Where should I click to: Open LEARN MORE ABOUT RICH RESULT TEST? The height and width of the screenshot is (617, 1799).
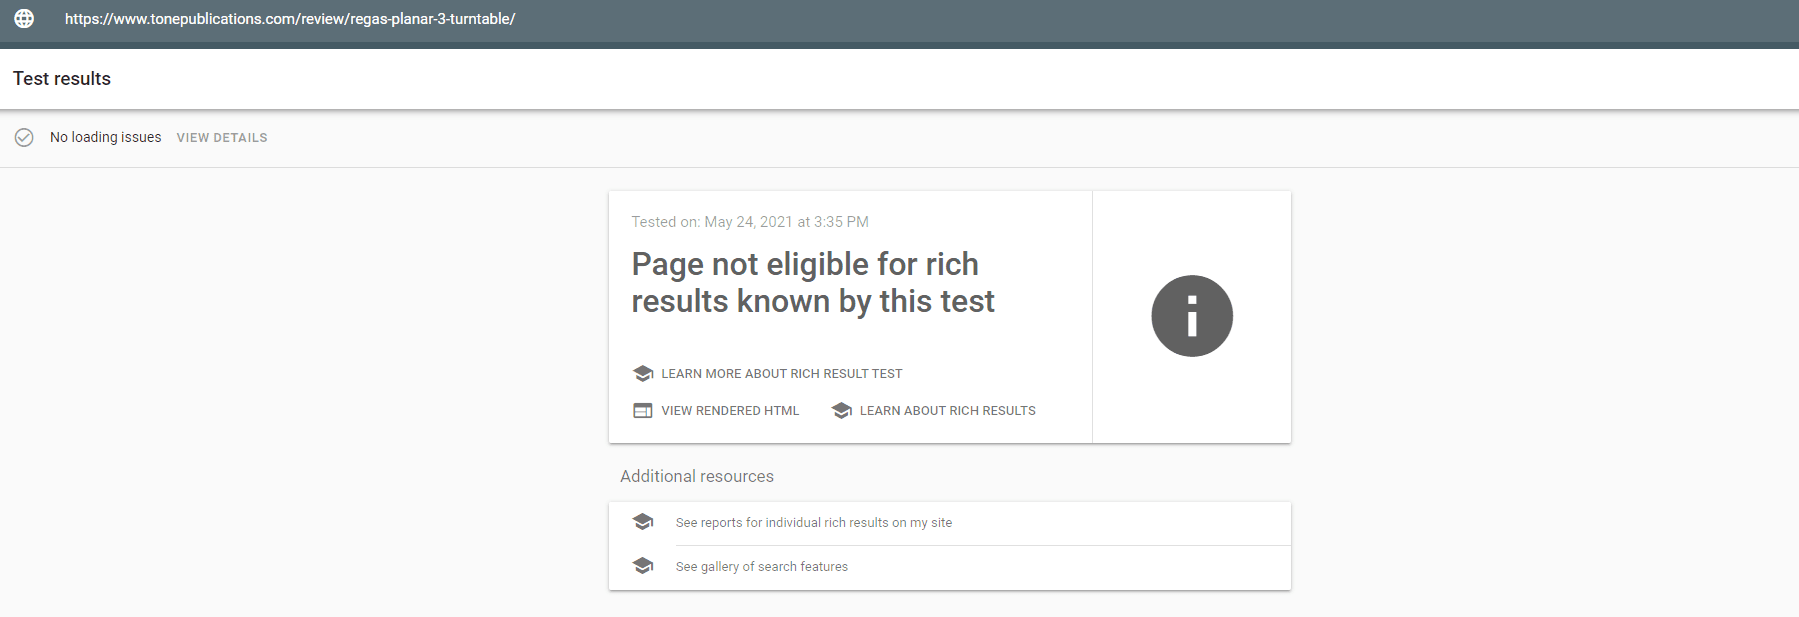coord(781,374)
